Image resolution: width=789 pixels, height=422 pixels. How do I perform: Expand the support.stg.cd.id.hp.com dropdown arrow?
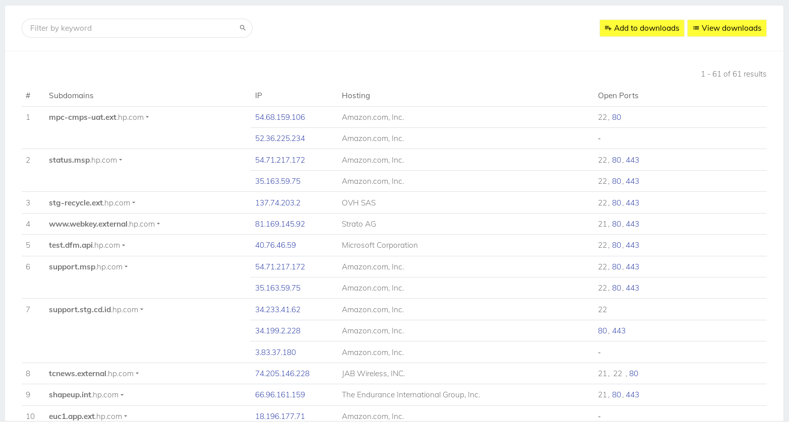(x=142, y=310)
